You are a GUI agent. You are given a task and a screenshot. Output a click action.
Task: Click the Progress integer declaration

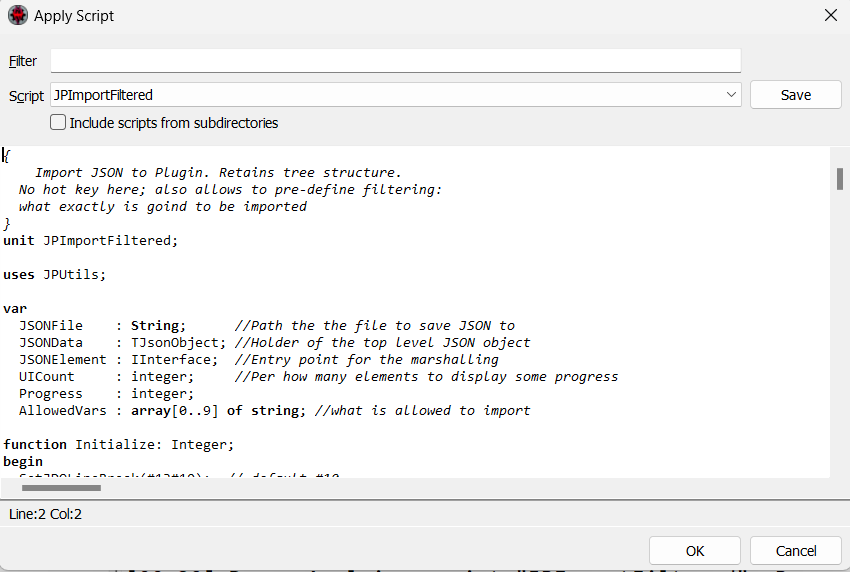pyautogui.click(x=106, y=394)
